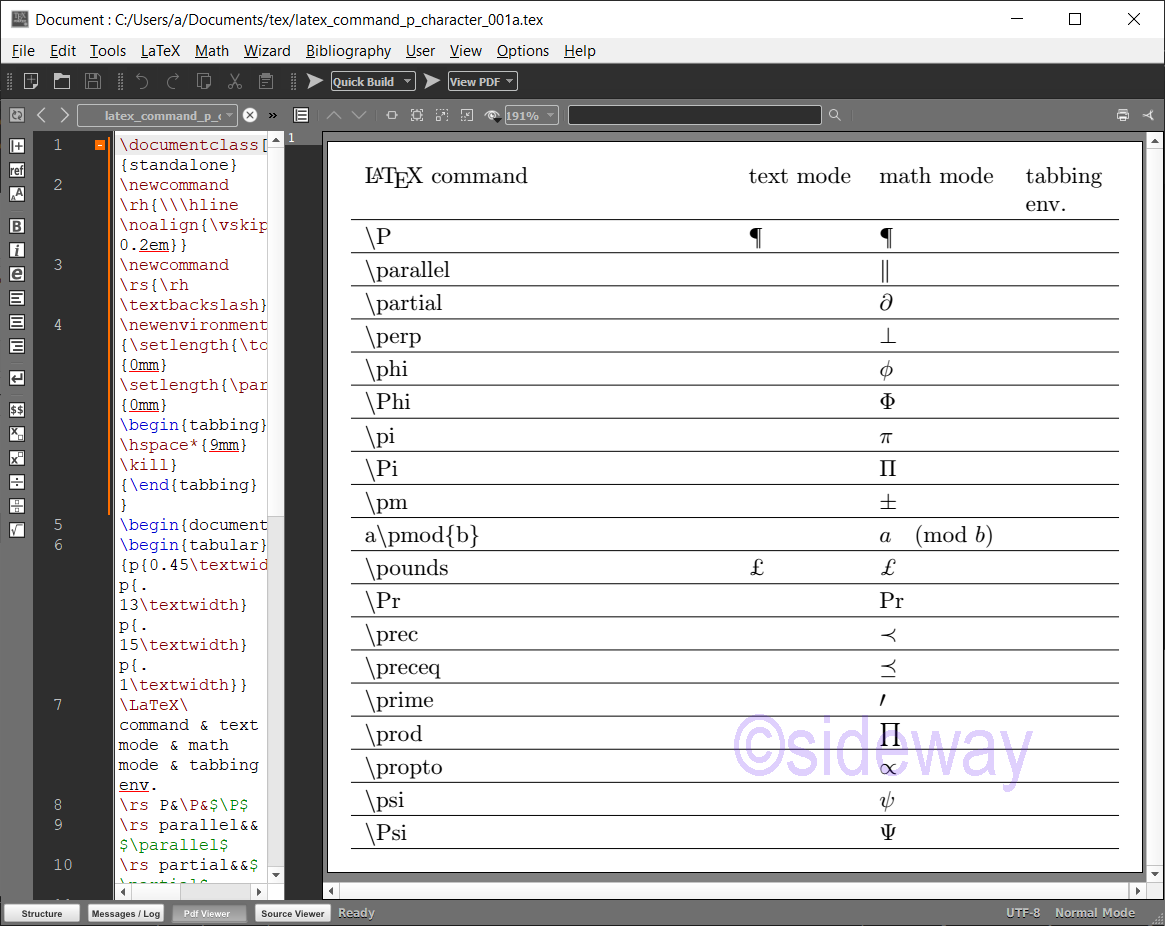The height and width of the screenshot is (926, 1165).
Task: Open the LaTeX menu
Action: tap(160, 51)
